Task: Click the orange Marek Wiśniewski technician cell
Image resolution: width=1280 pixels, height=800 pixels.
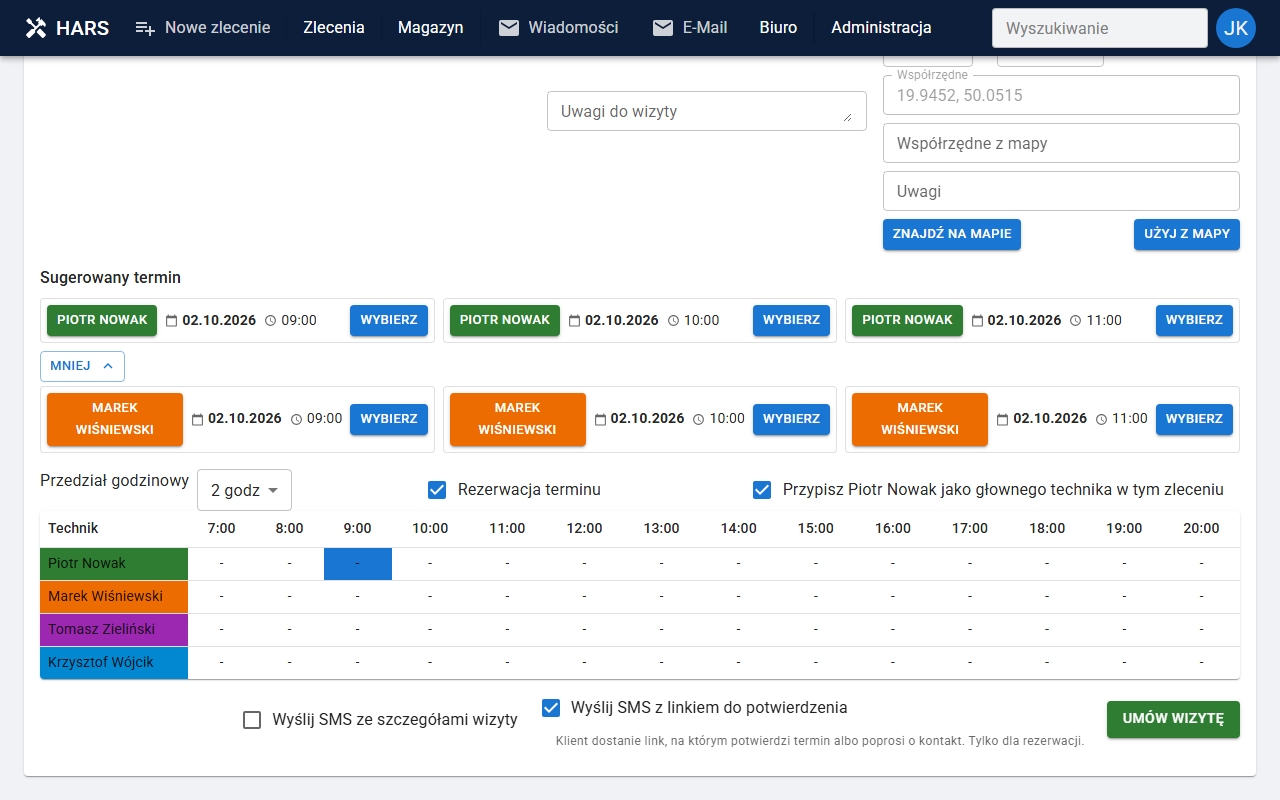Action: tap(114, 597)
